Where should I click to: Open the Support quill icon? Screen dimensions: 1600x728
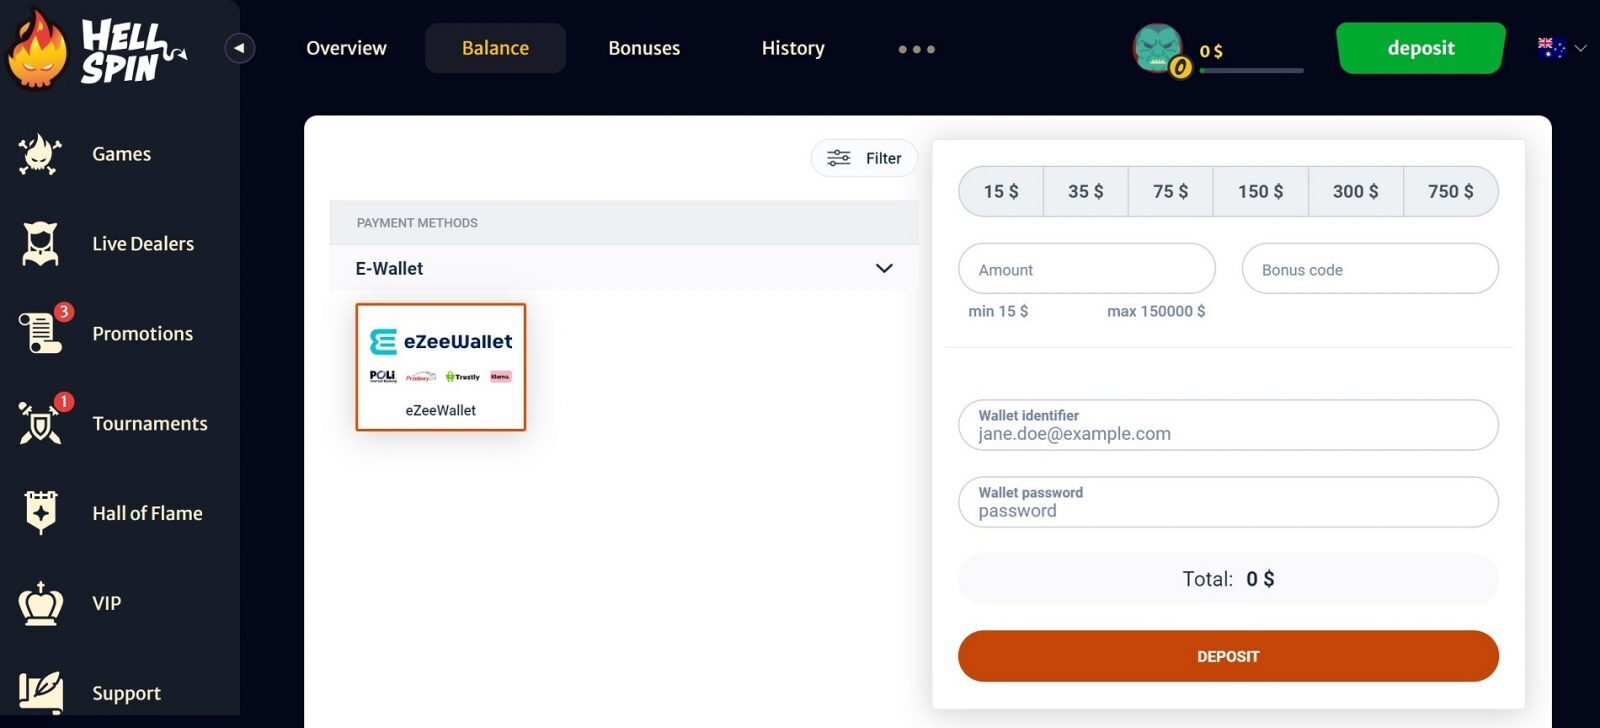(40, 692)
